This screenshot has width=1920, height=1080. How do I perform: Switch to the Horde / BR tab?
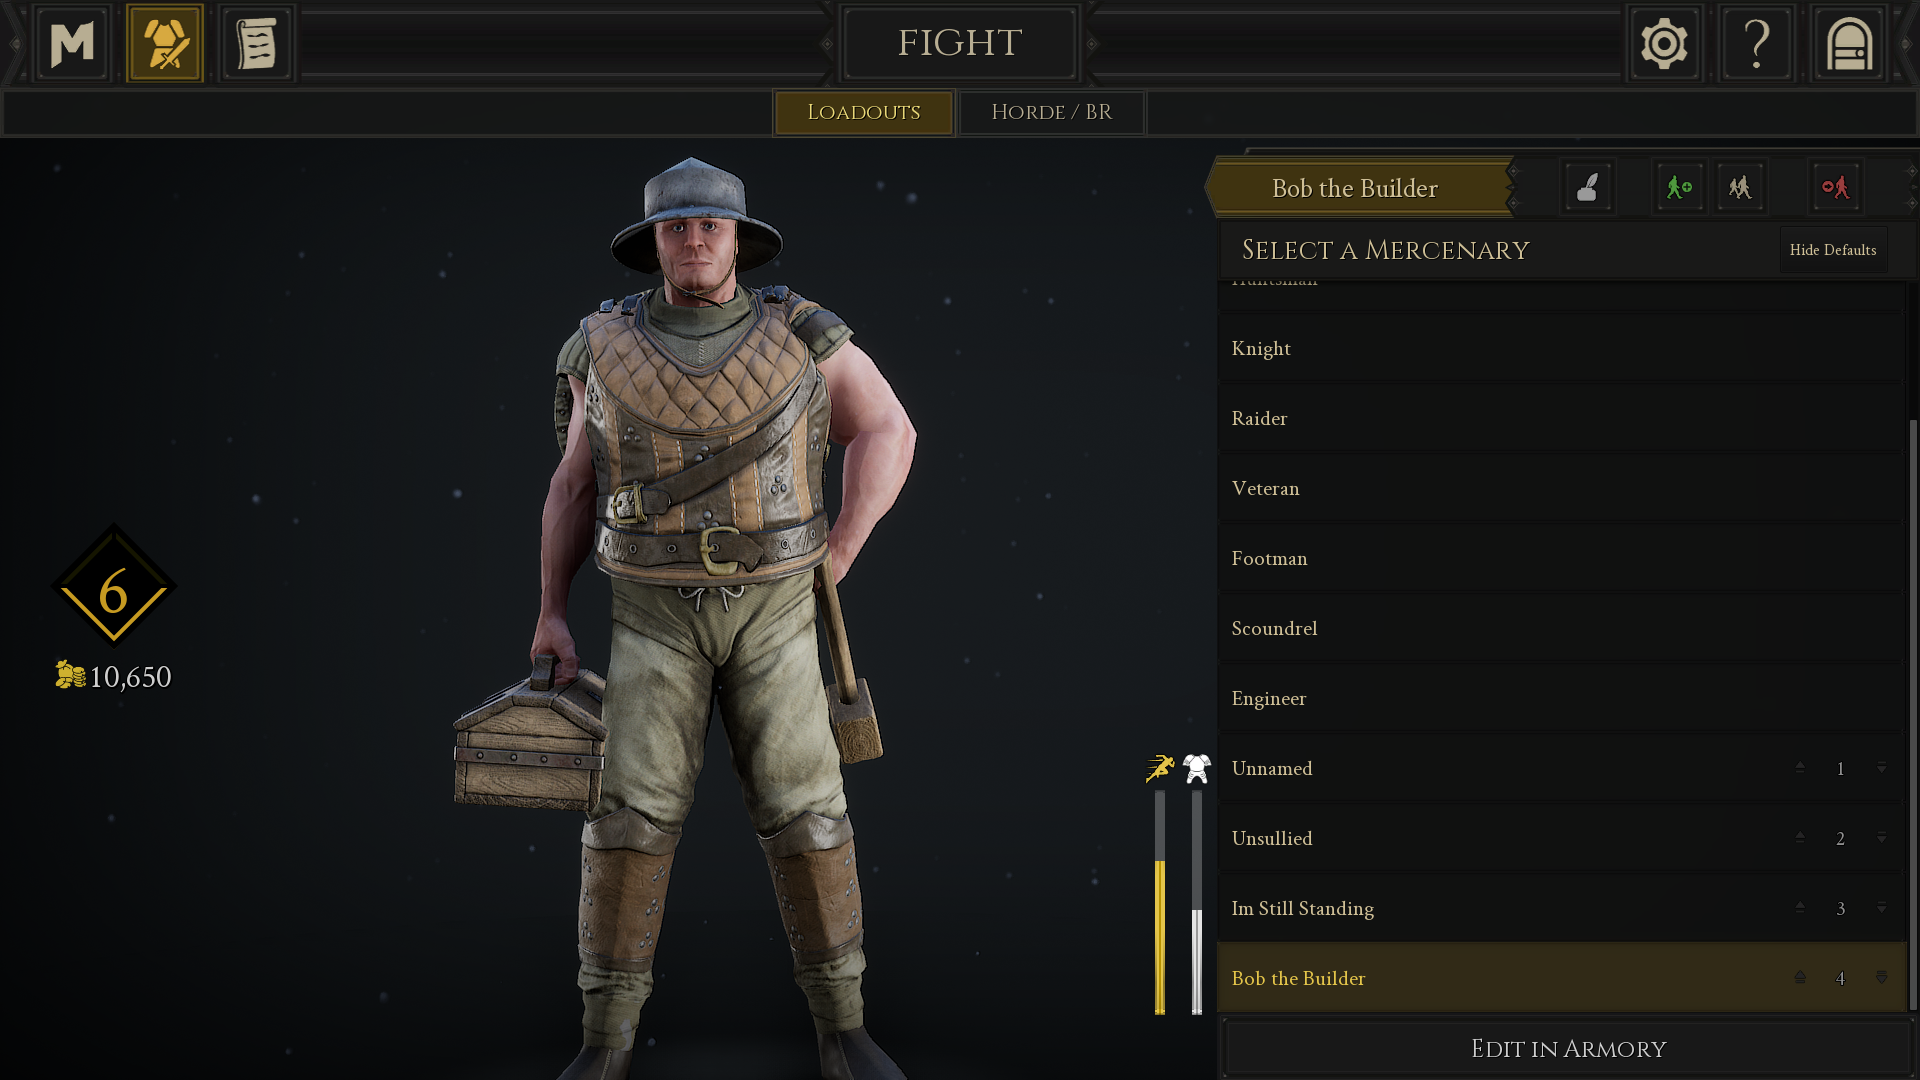1052,112
